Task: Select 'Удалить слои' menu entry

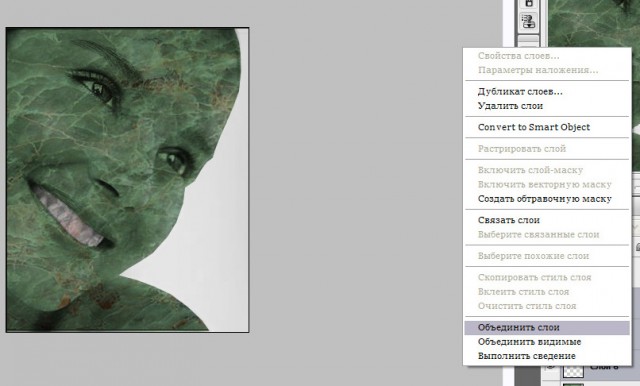Action: point(547,106)
